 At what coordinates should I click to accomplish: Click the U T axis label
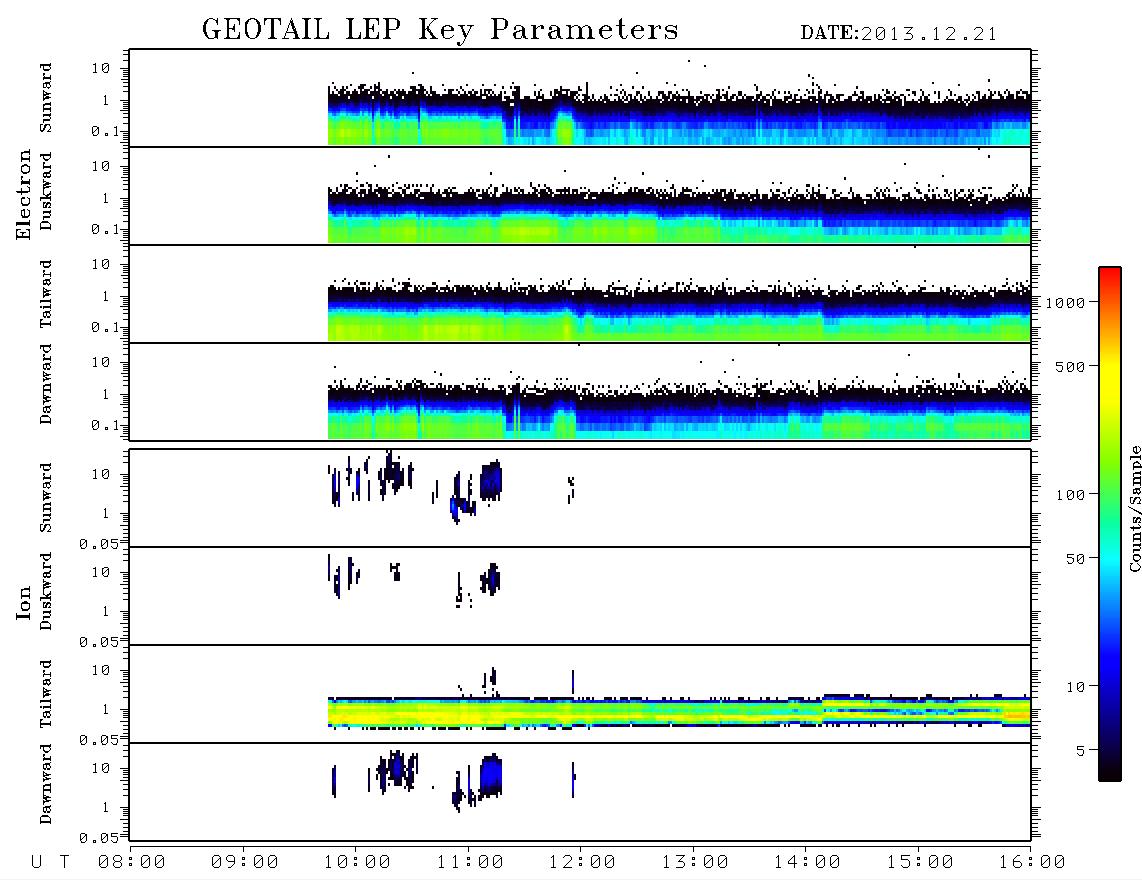click(x=50, y=863)
